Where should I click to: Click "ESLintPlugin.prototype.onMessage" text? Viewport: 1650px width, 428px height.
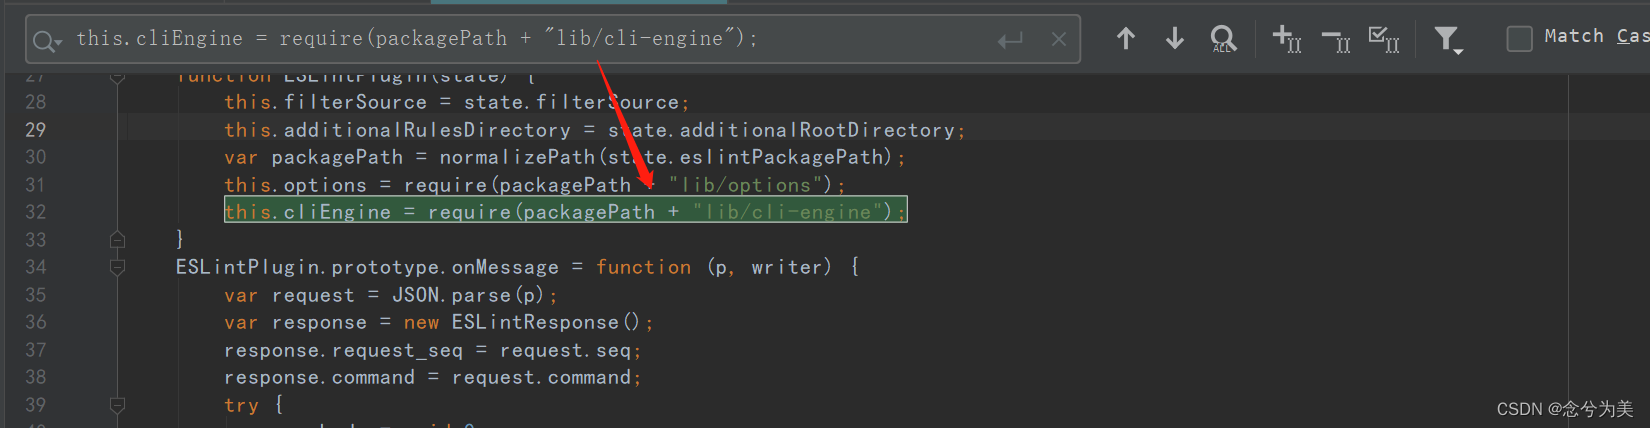click(x=367, y=267)
